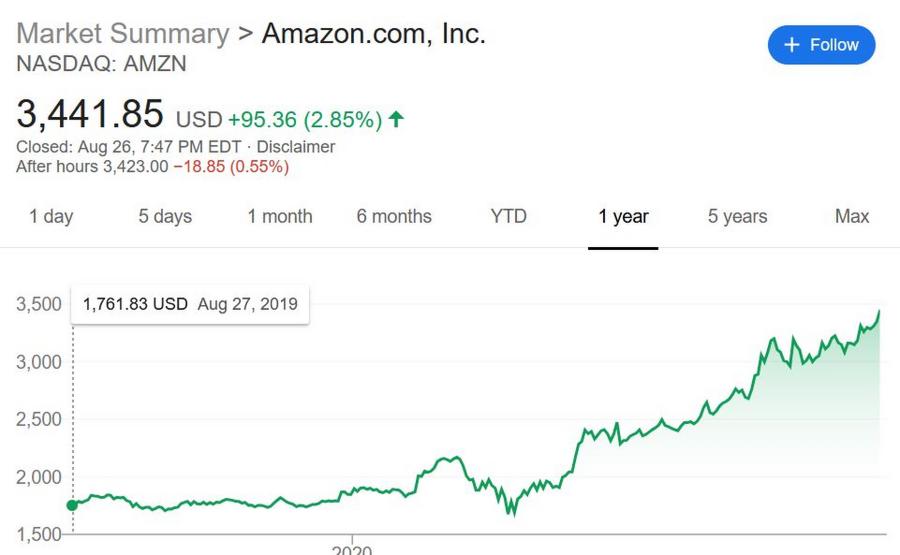Image resolution: width=900 pixels, height=555 pixels.
Task: Open the Market Summary breadcrumb link
Action: [123, 33]
